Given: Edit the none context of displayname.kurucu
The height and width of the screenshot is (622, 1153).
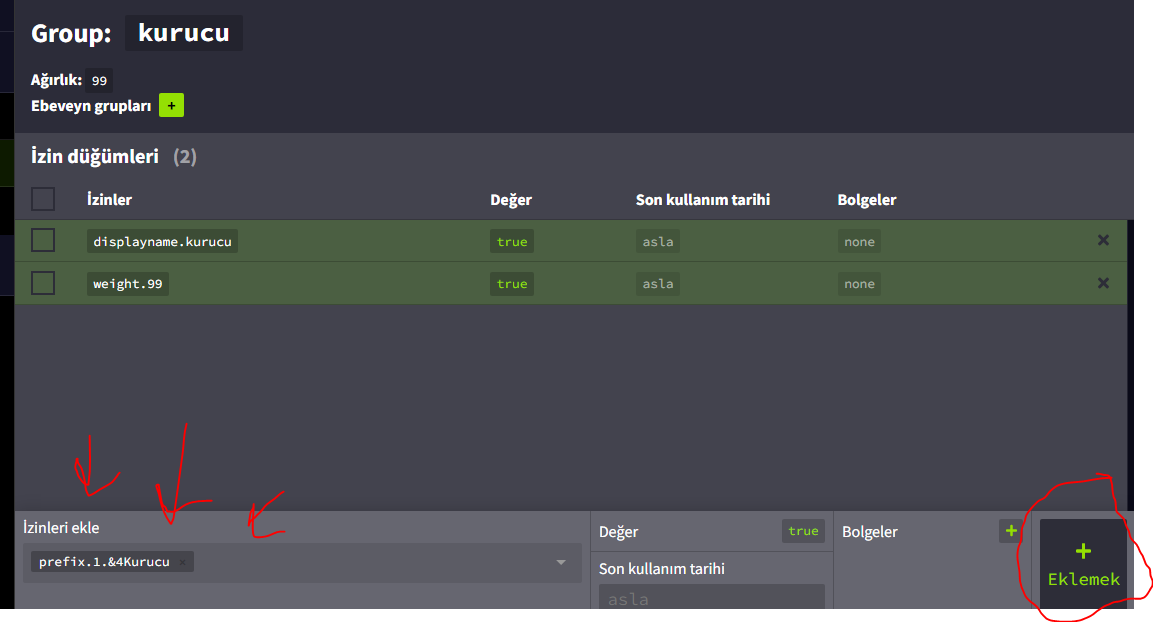Looking at the screenshot, I should point(859,241).
